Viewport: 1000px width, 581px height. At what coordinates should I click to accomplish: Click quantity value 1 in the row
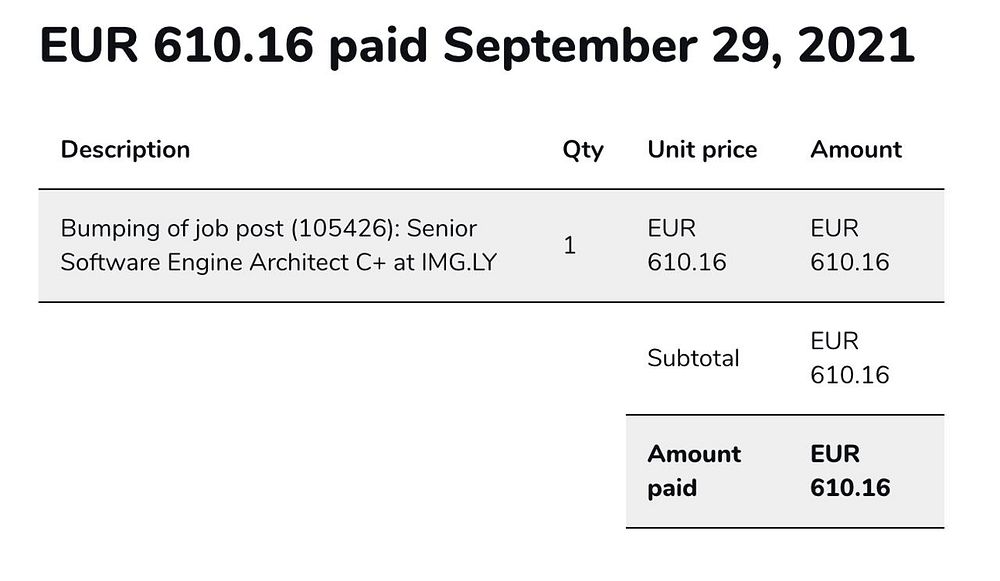click(570, 246)
